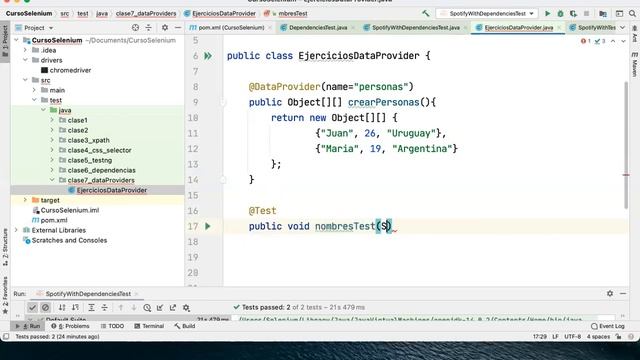Export test results icon
This screenshot has height=360, width=640.
(173, 307)
